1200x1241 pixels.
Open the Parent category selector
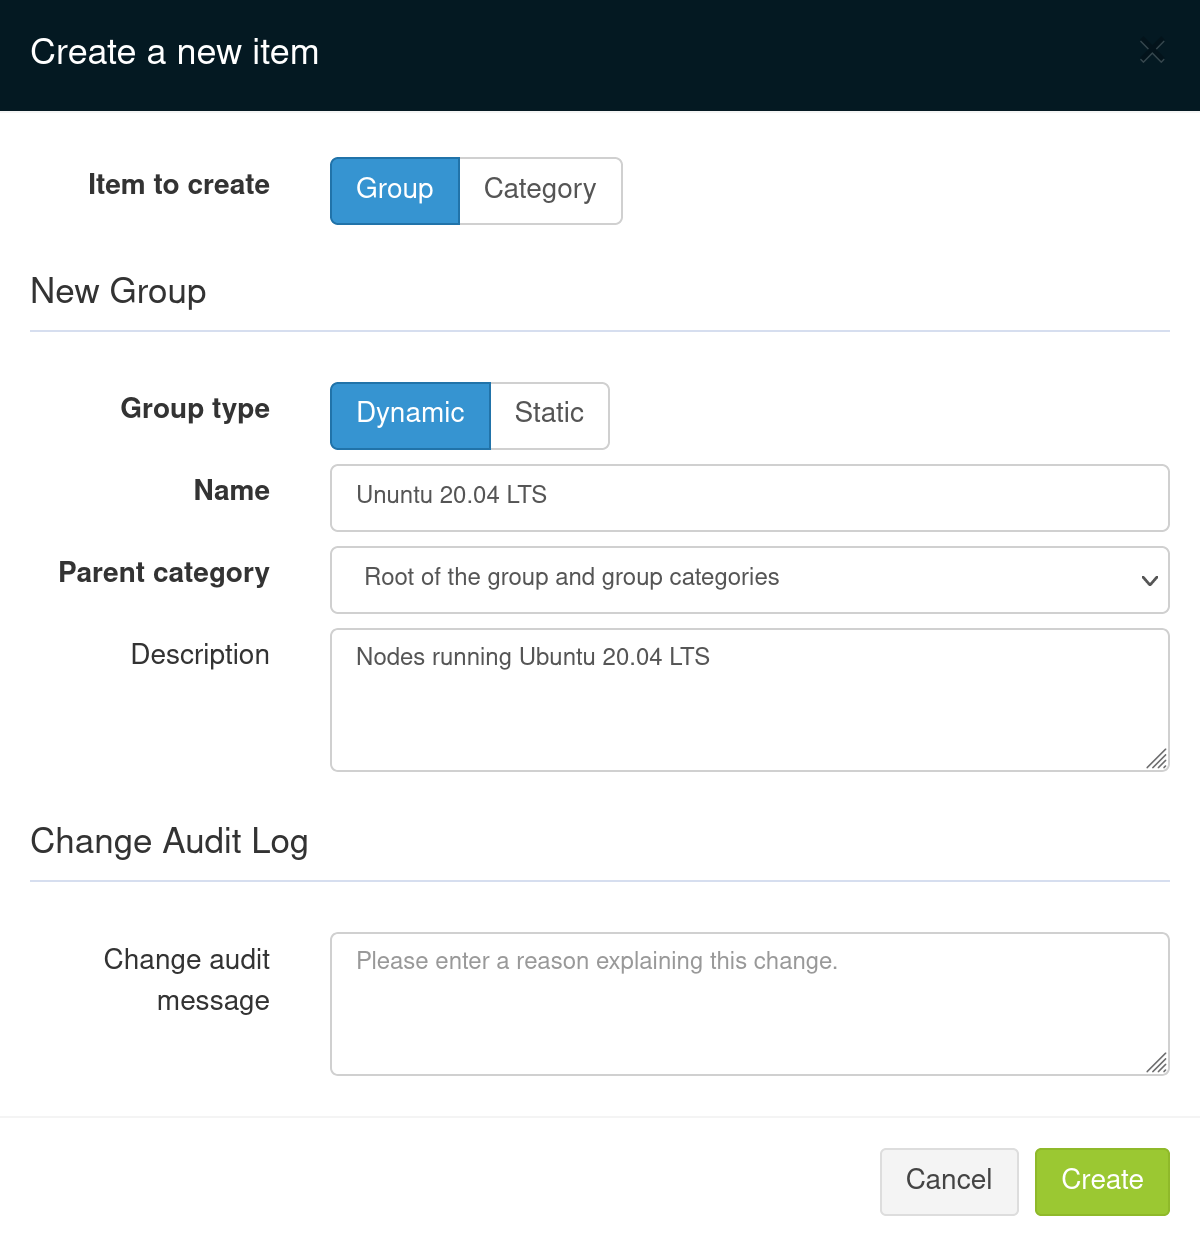click(750, 580)
